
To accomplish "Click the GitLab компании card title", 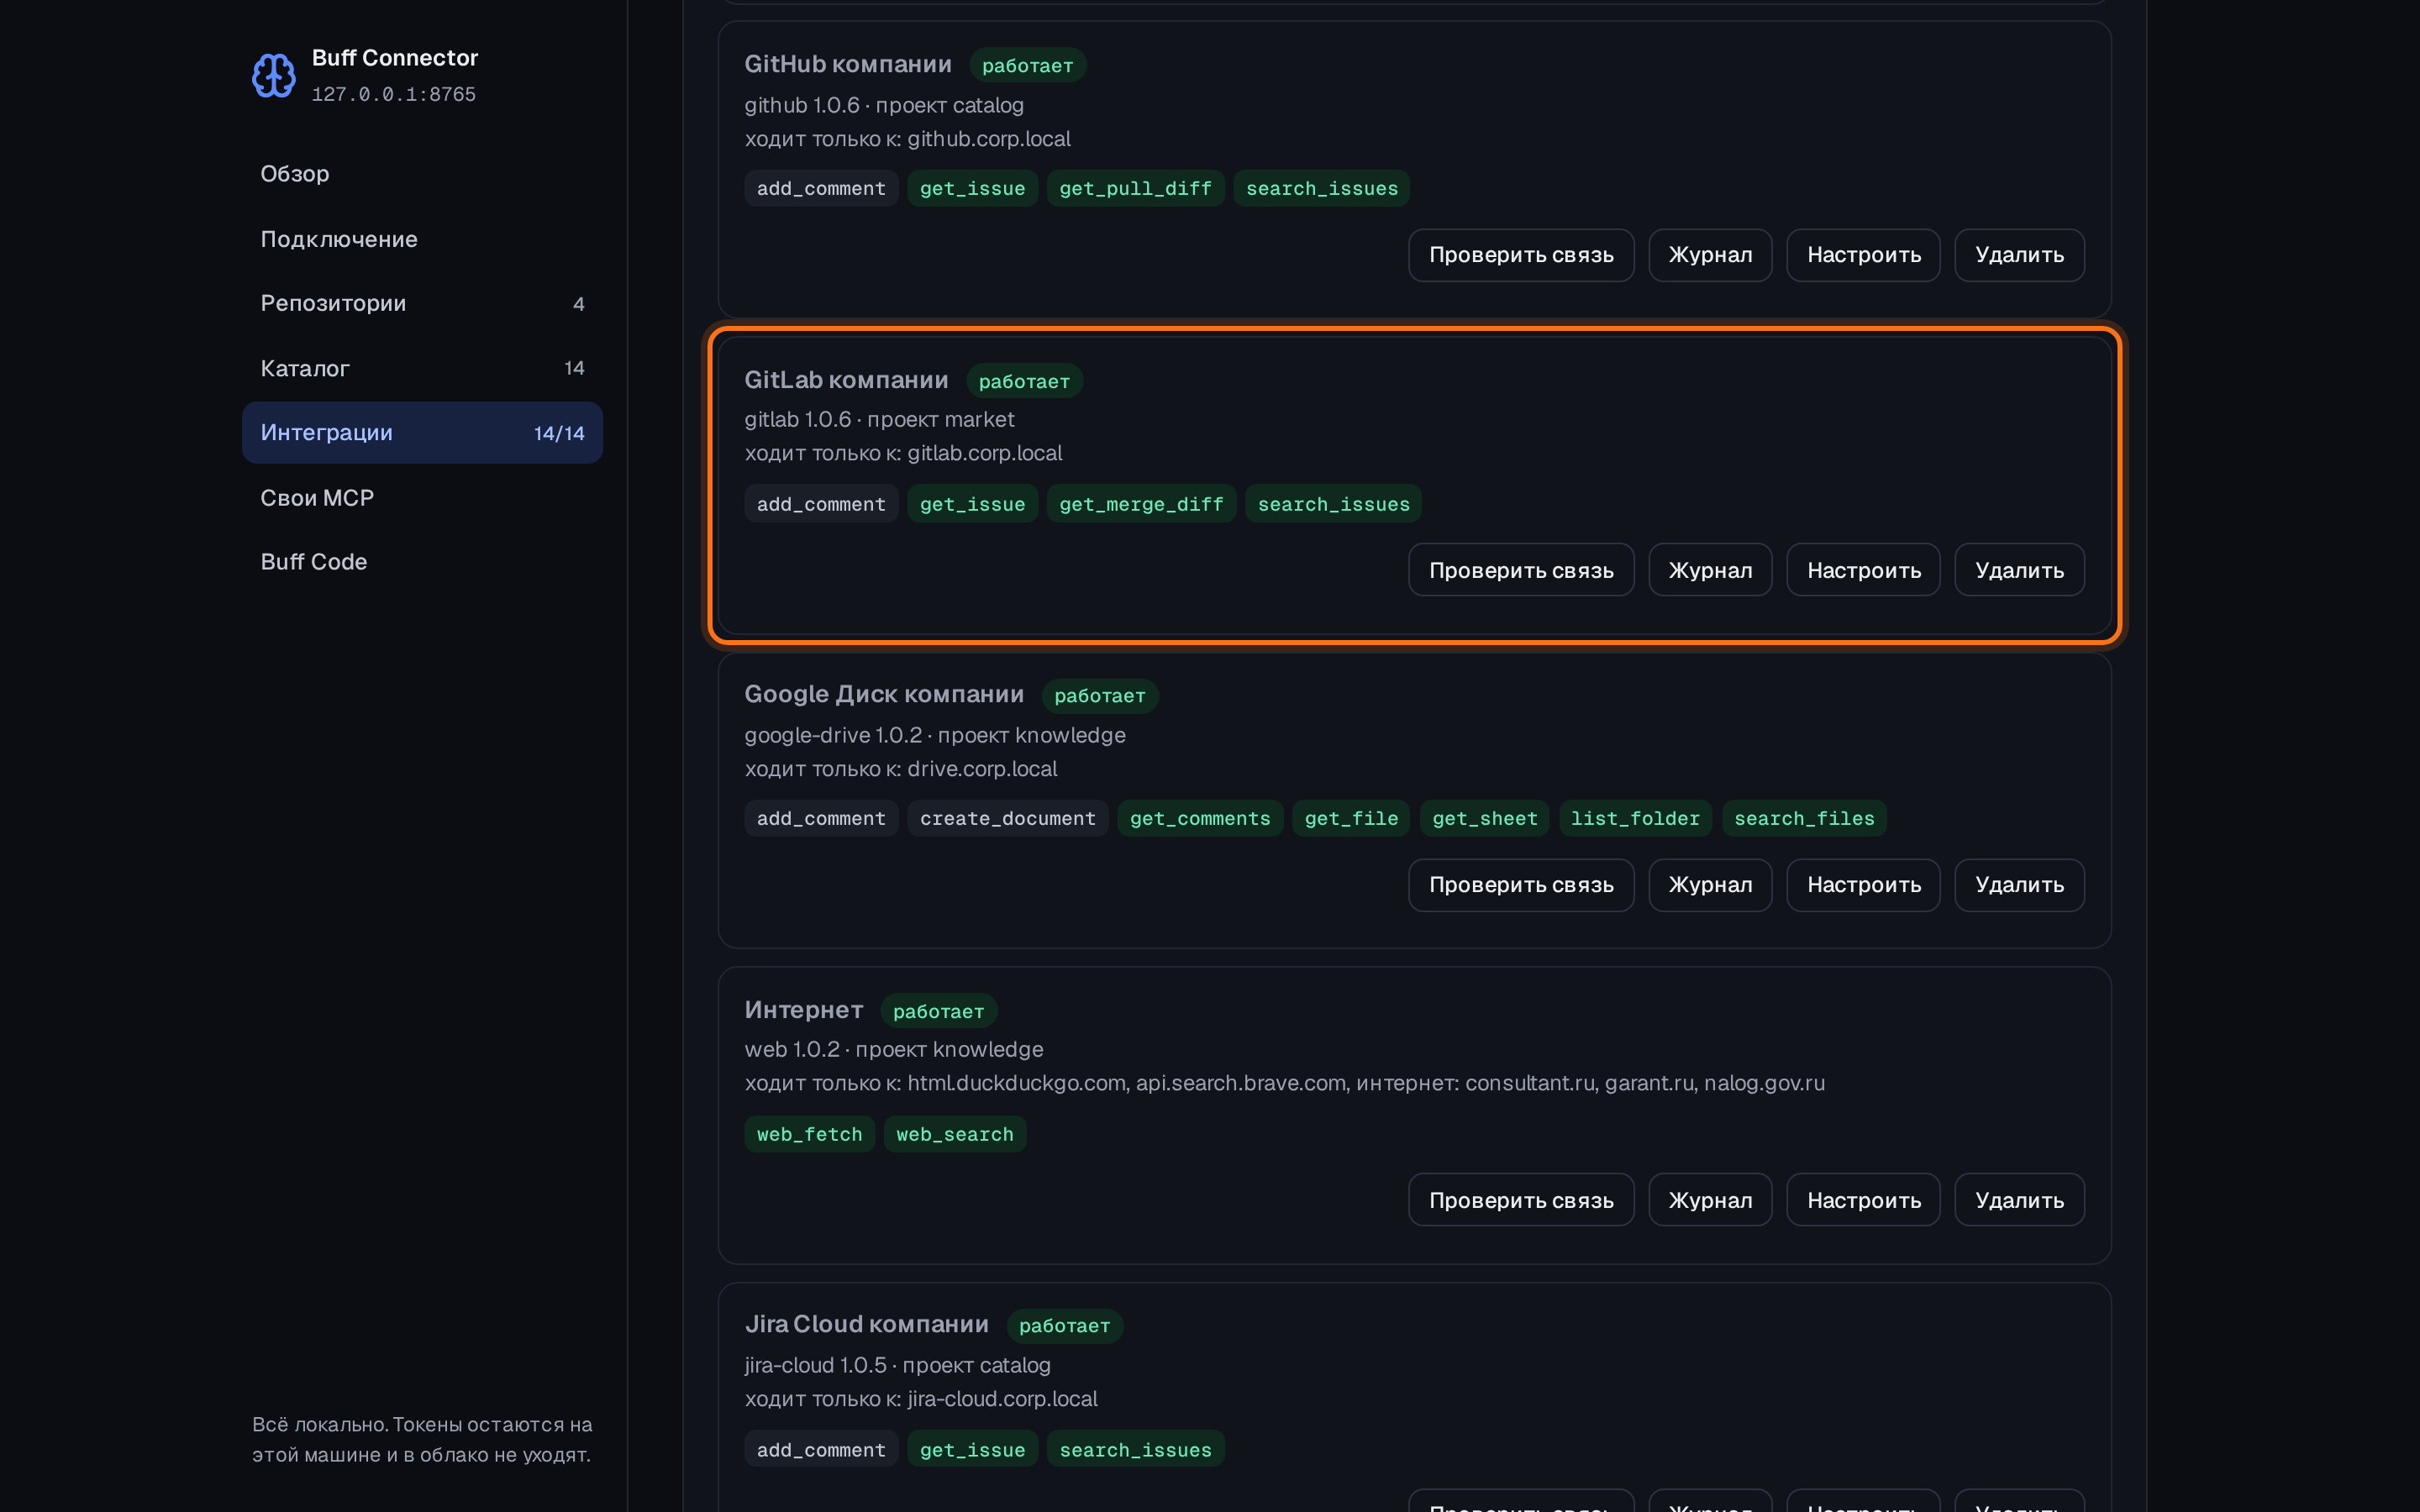I will coord(846,380).
